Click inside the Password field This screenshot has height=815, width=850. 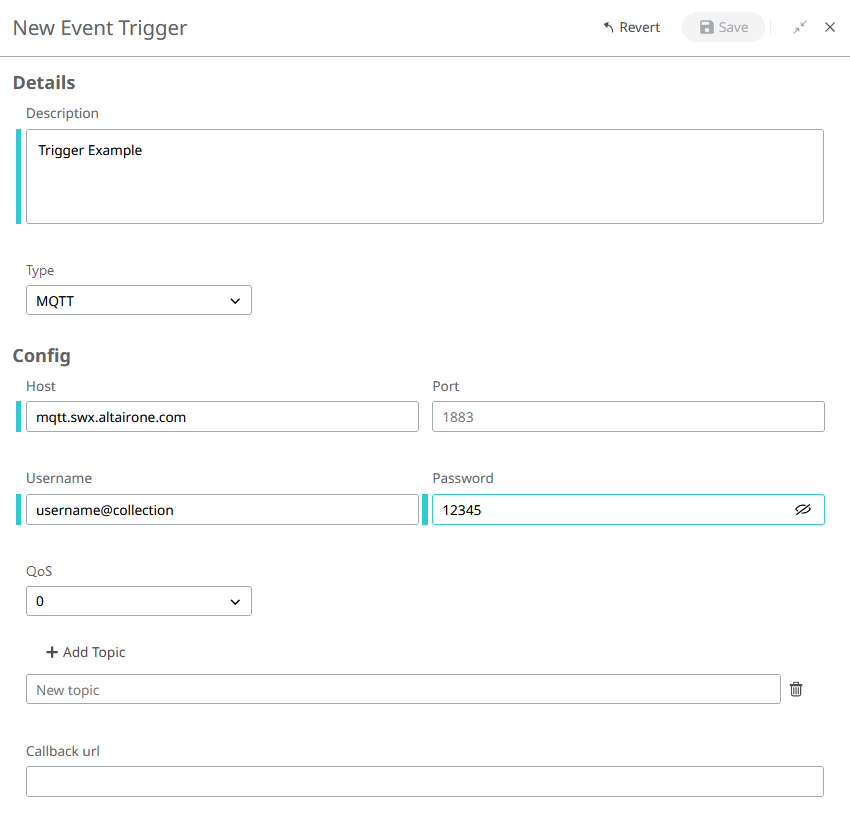pos(610,510)
